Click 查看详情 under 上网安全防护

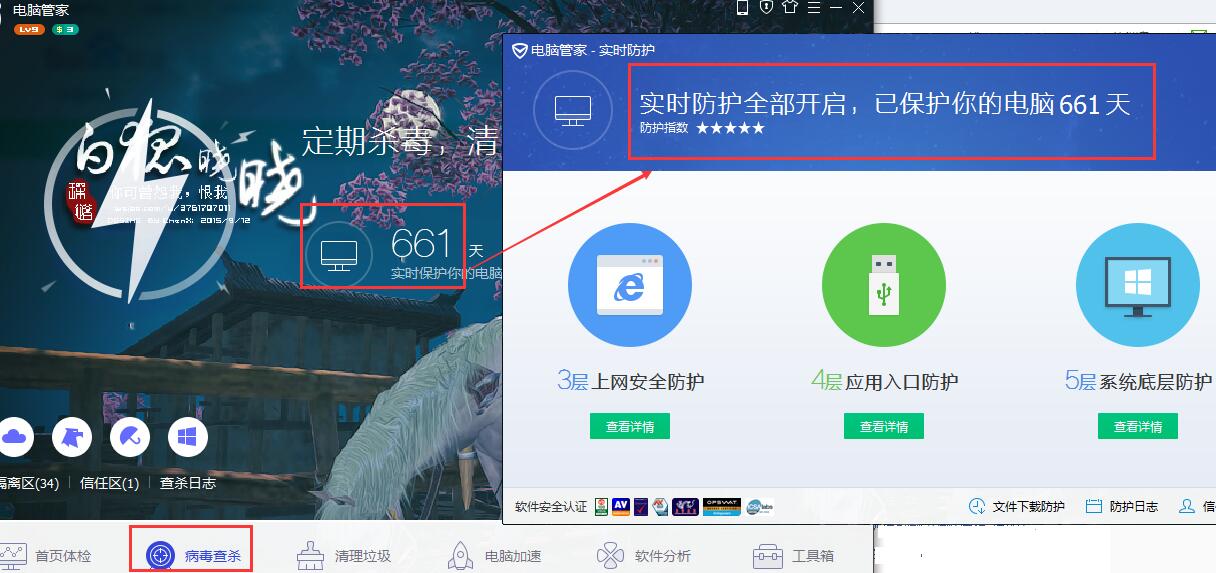630,426
